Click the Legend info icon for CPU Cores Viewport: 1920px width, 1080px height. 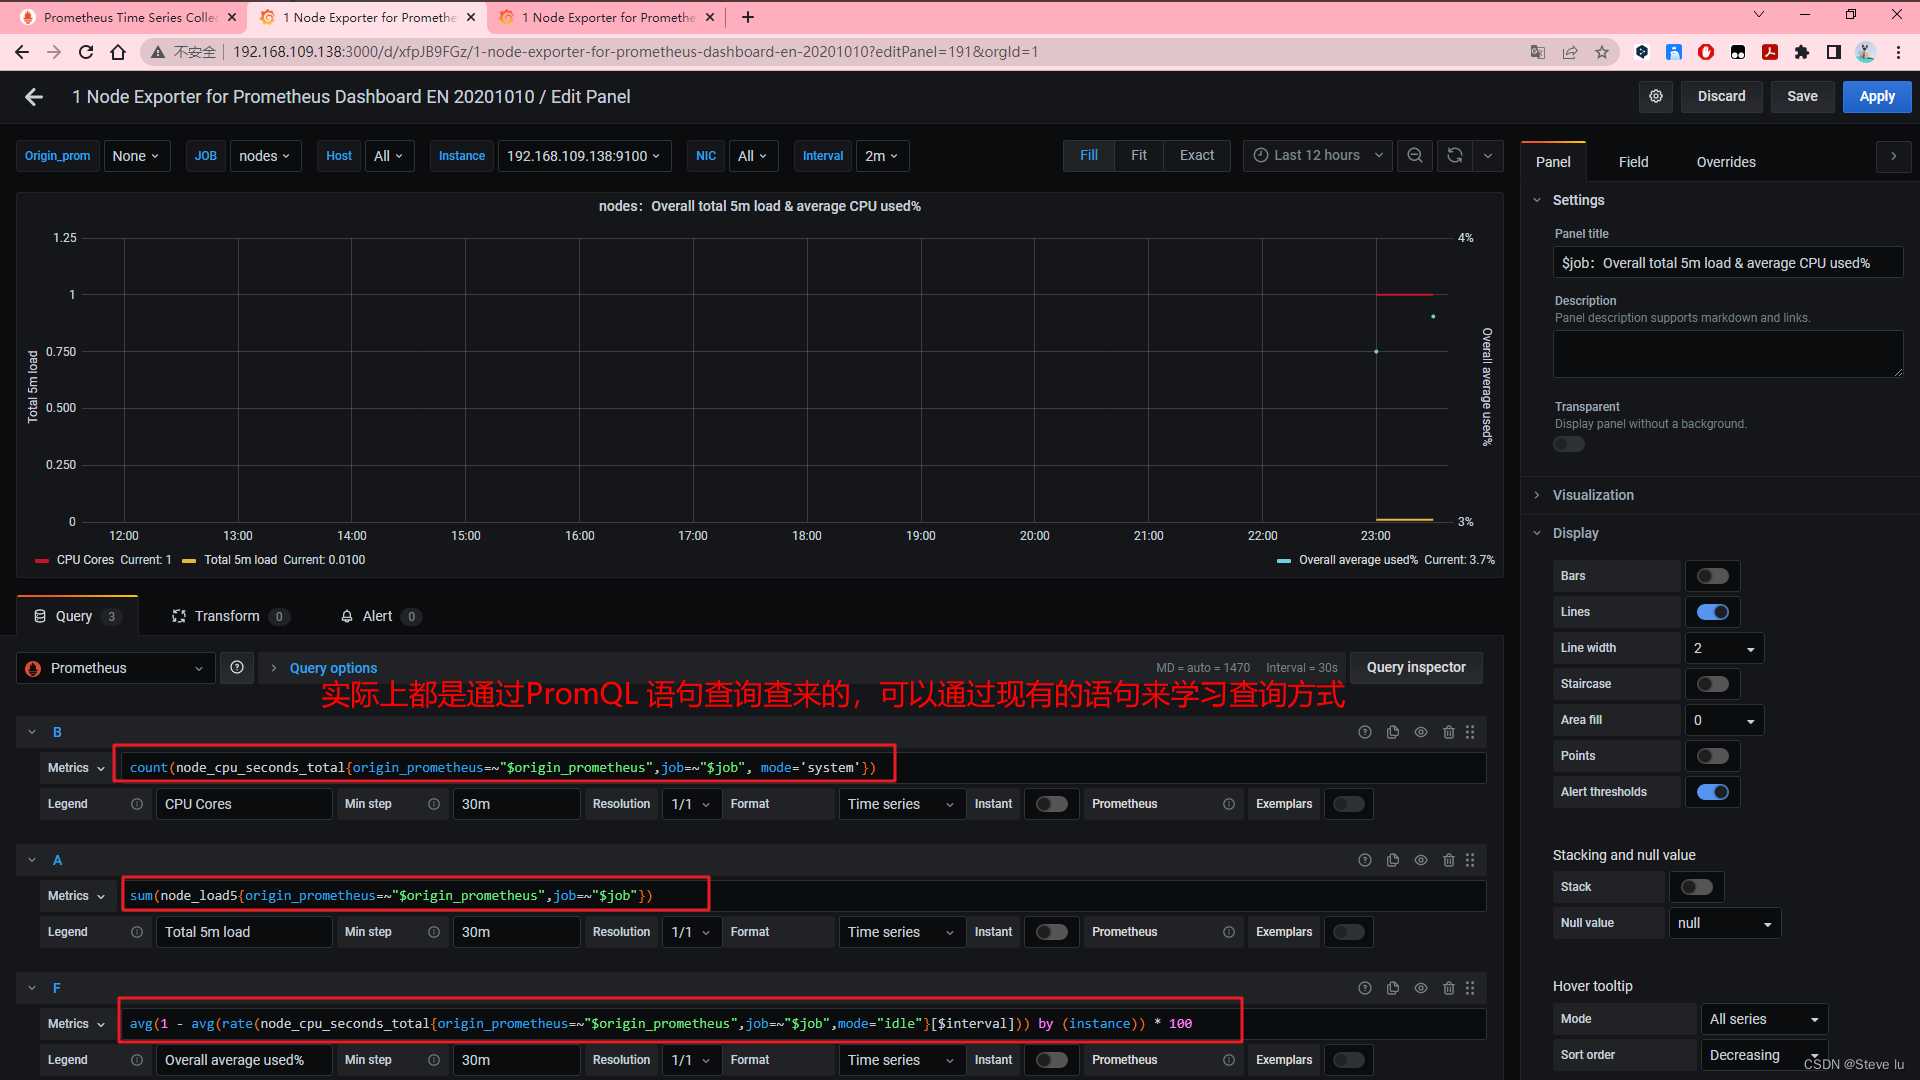coord(137,804)
